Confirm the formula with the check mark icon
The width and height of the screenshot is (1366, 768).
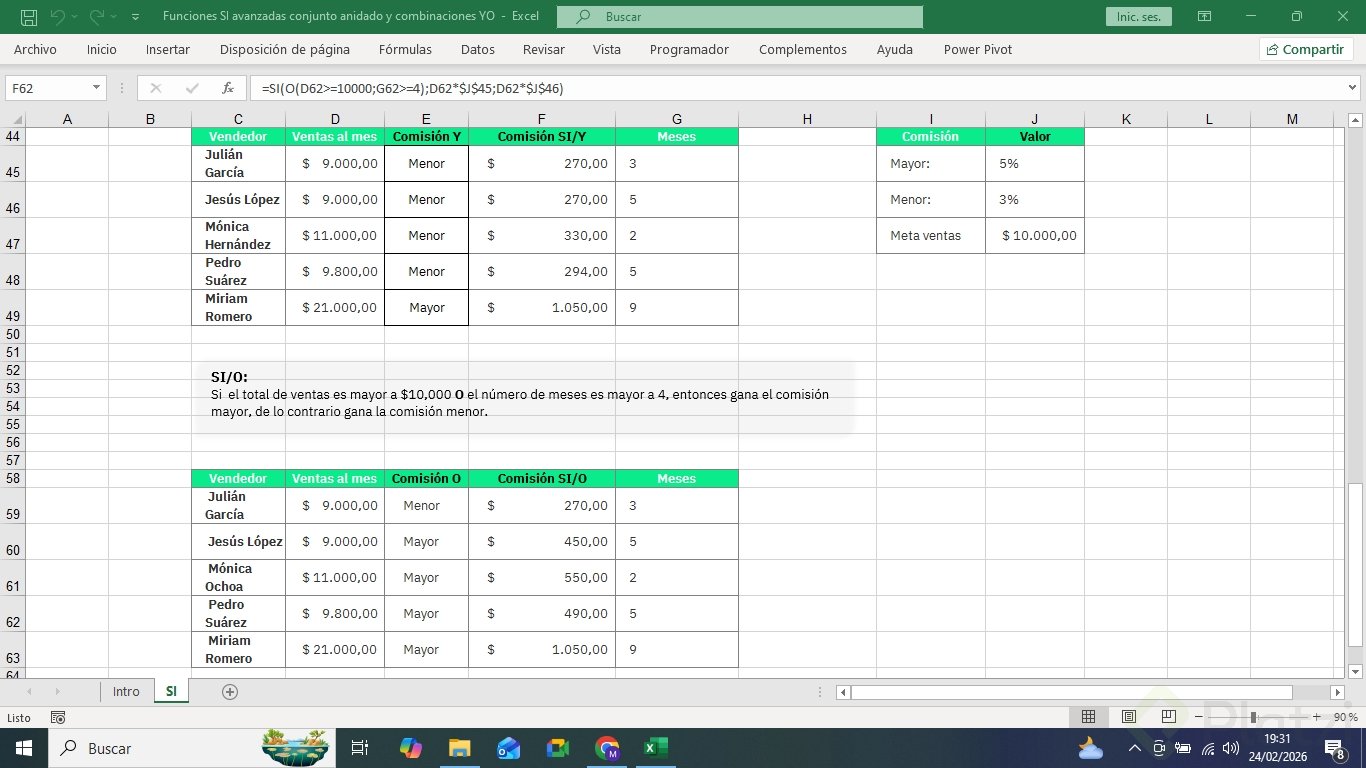[192, 88]
